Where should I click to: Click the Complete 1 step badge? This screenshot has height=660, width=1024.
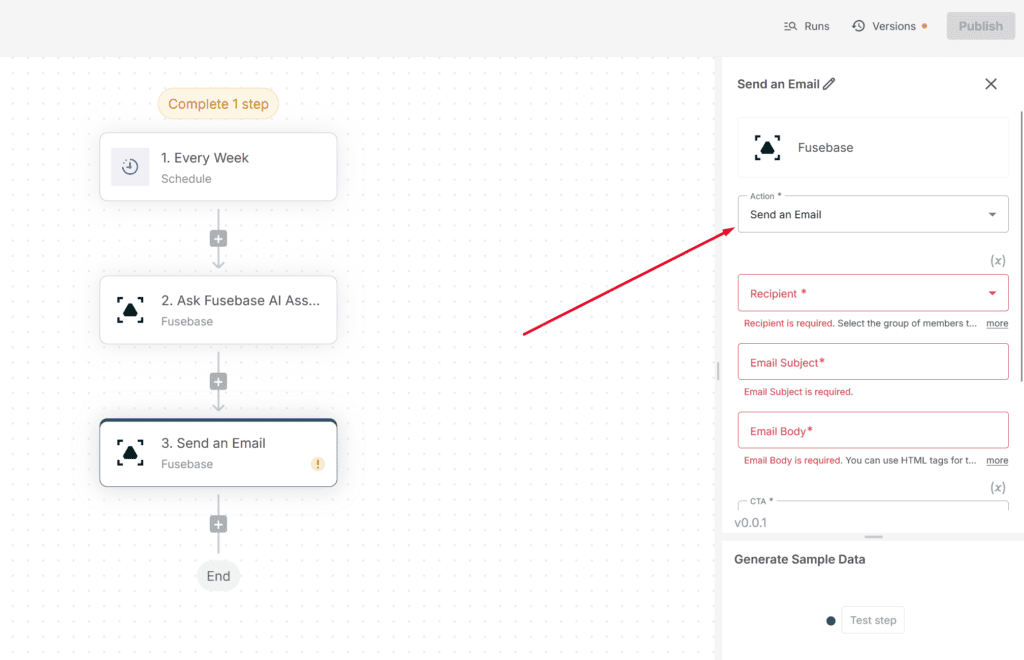coord(218,104)
